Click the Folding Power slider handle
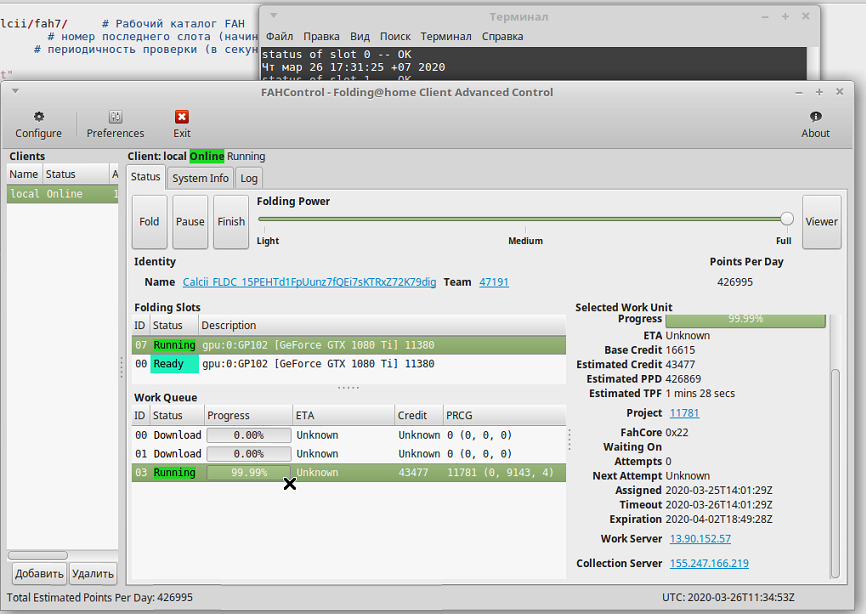 786,219
